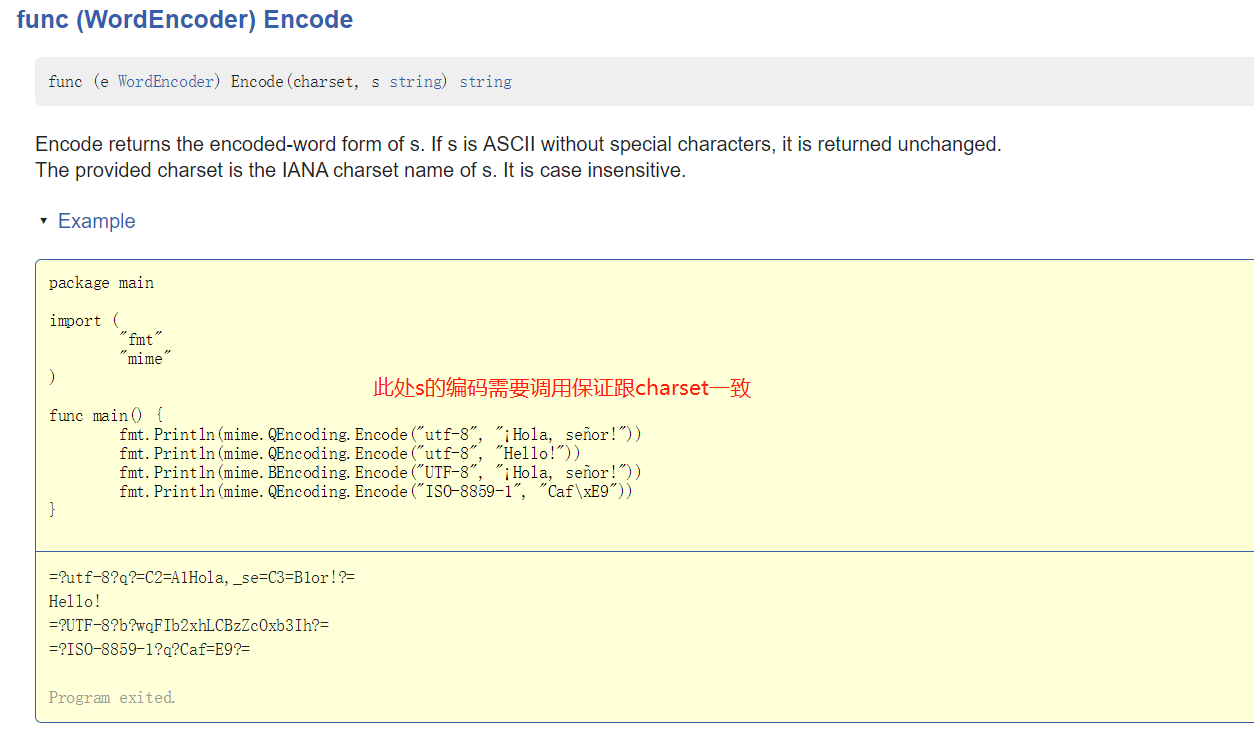The image size is (1254, 732).
Task: Click the 'func main() {' code line
Action: [x=105, y=416]
